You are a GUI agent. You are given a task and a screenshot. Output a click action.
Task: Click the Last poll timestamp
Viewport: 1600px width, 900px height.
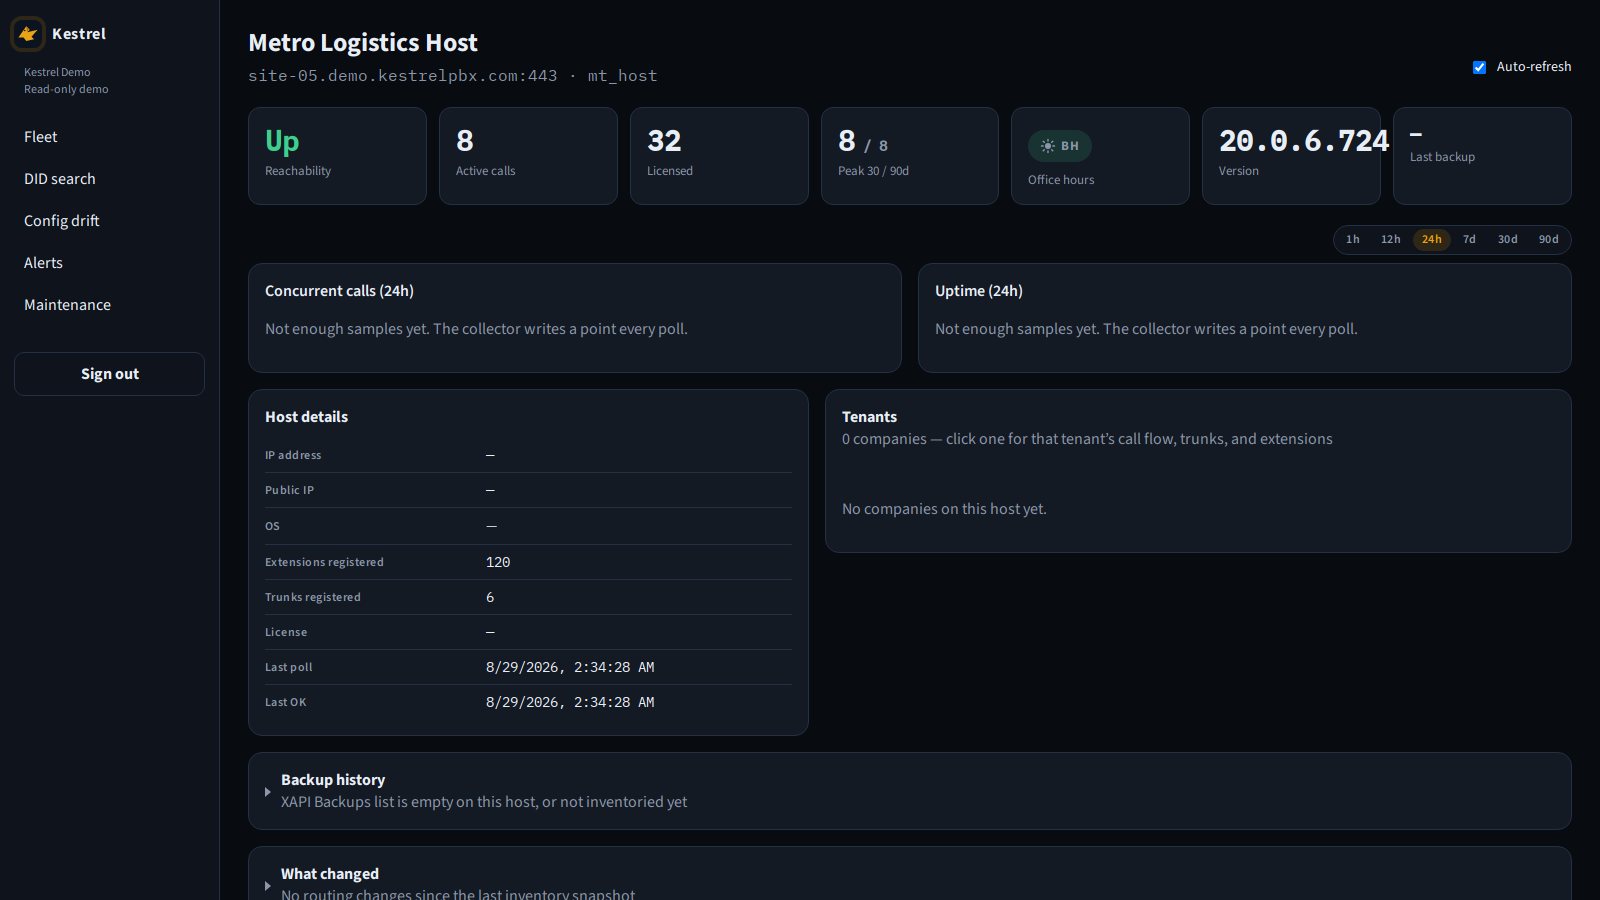[570, 667]
